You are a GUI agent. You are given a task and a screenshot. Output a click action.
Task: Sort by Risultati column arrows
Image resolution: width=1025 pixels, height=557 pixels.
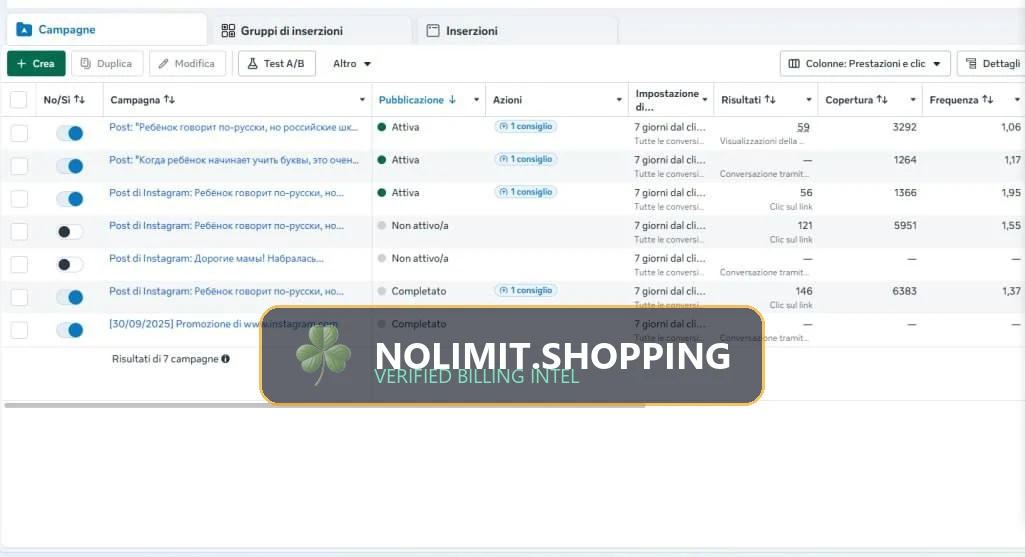tap(770, 99)
